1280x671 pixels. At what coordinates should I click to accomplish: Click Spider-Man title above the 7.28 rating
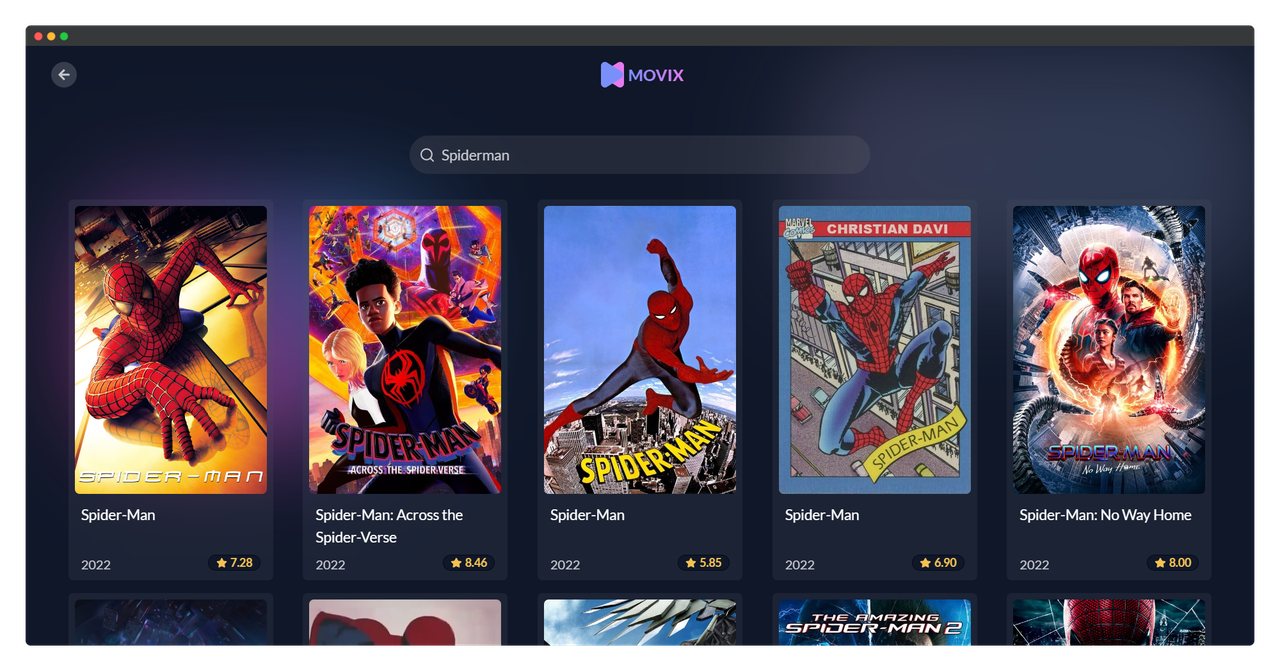click(x=118, y=515)
